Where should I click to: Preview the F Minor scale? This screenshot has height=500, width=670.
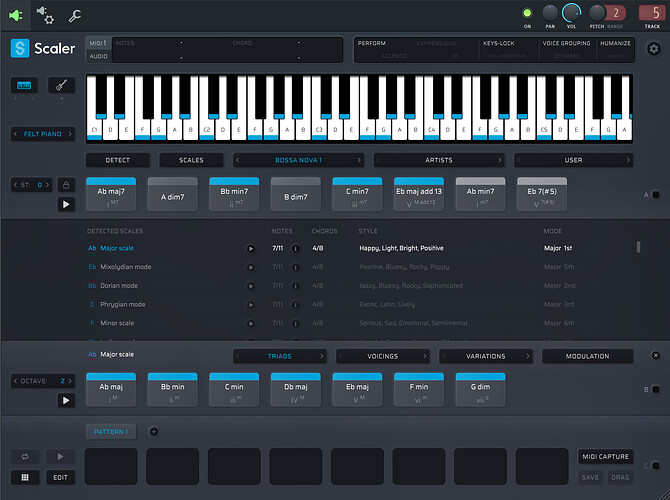click(x=251, y=324)
